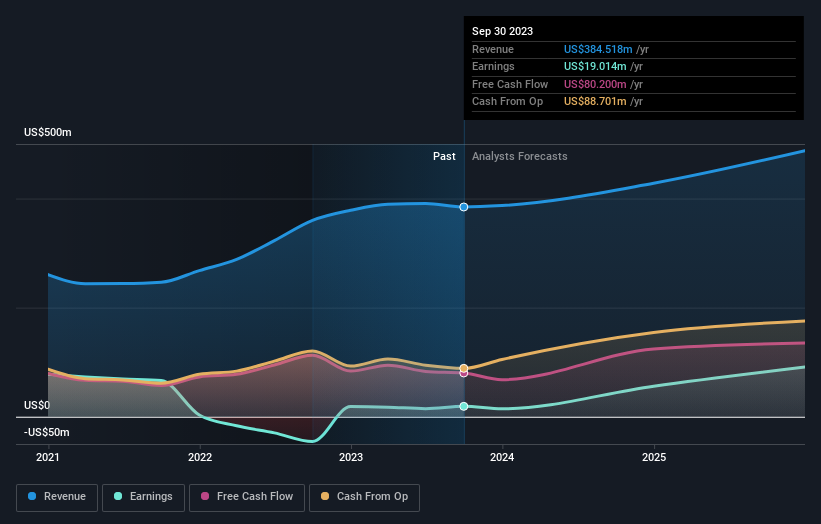This screenshot has width=821, height=524.
Task: Toggle the Earnings series legend button
Action: click(143, 497)
